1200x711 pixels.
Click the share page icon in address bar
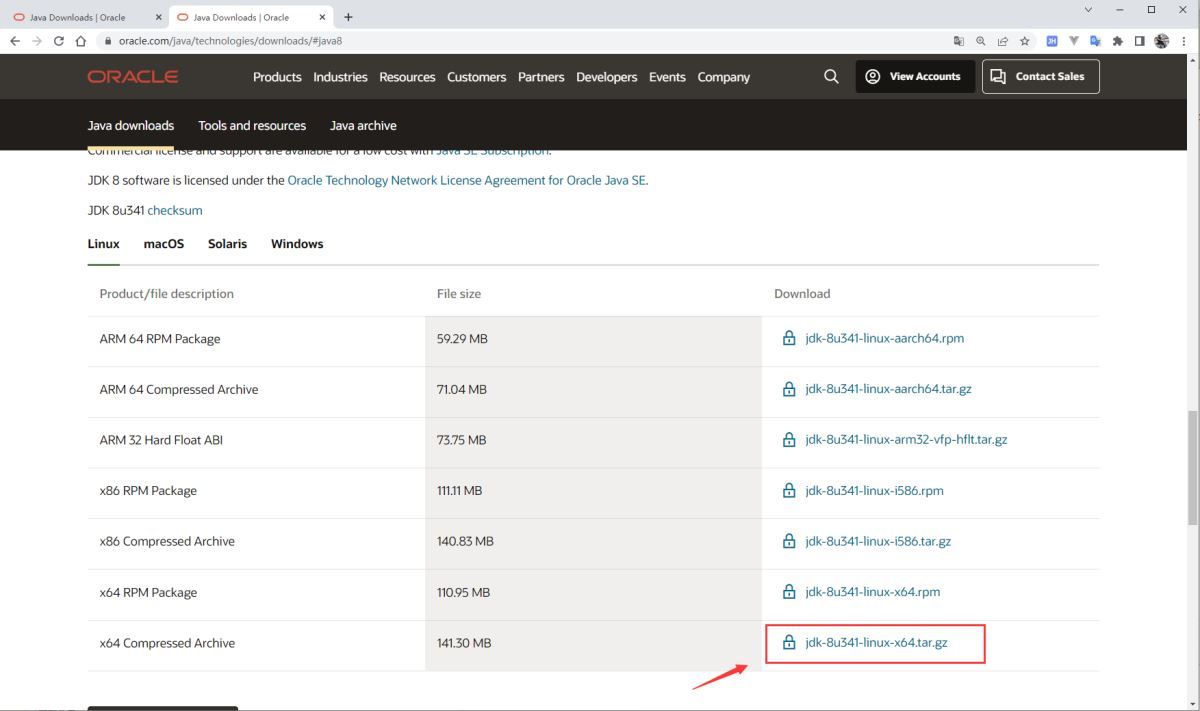(1003, 41)
